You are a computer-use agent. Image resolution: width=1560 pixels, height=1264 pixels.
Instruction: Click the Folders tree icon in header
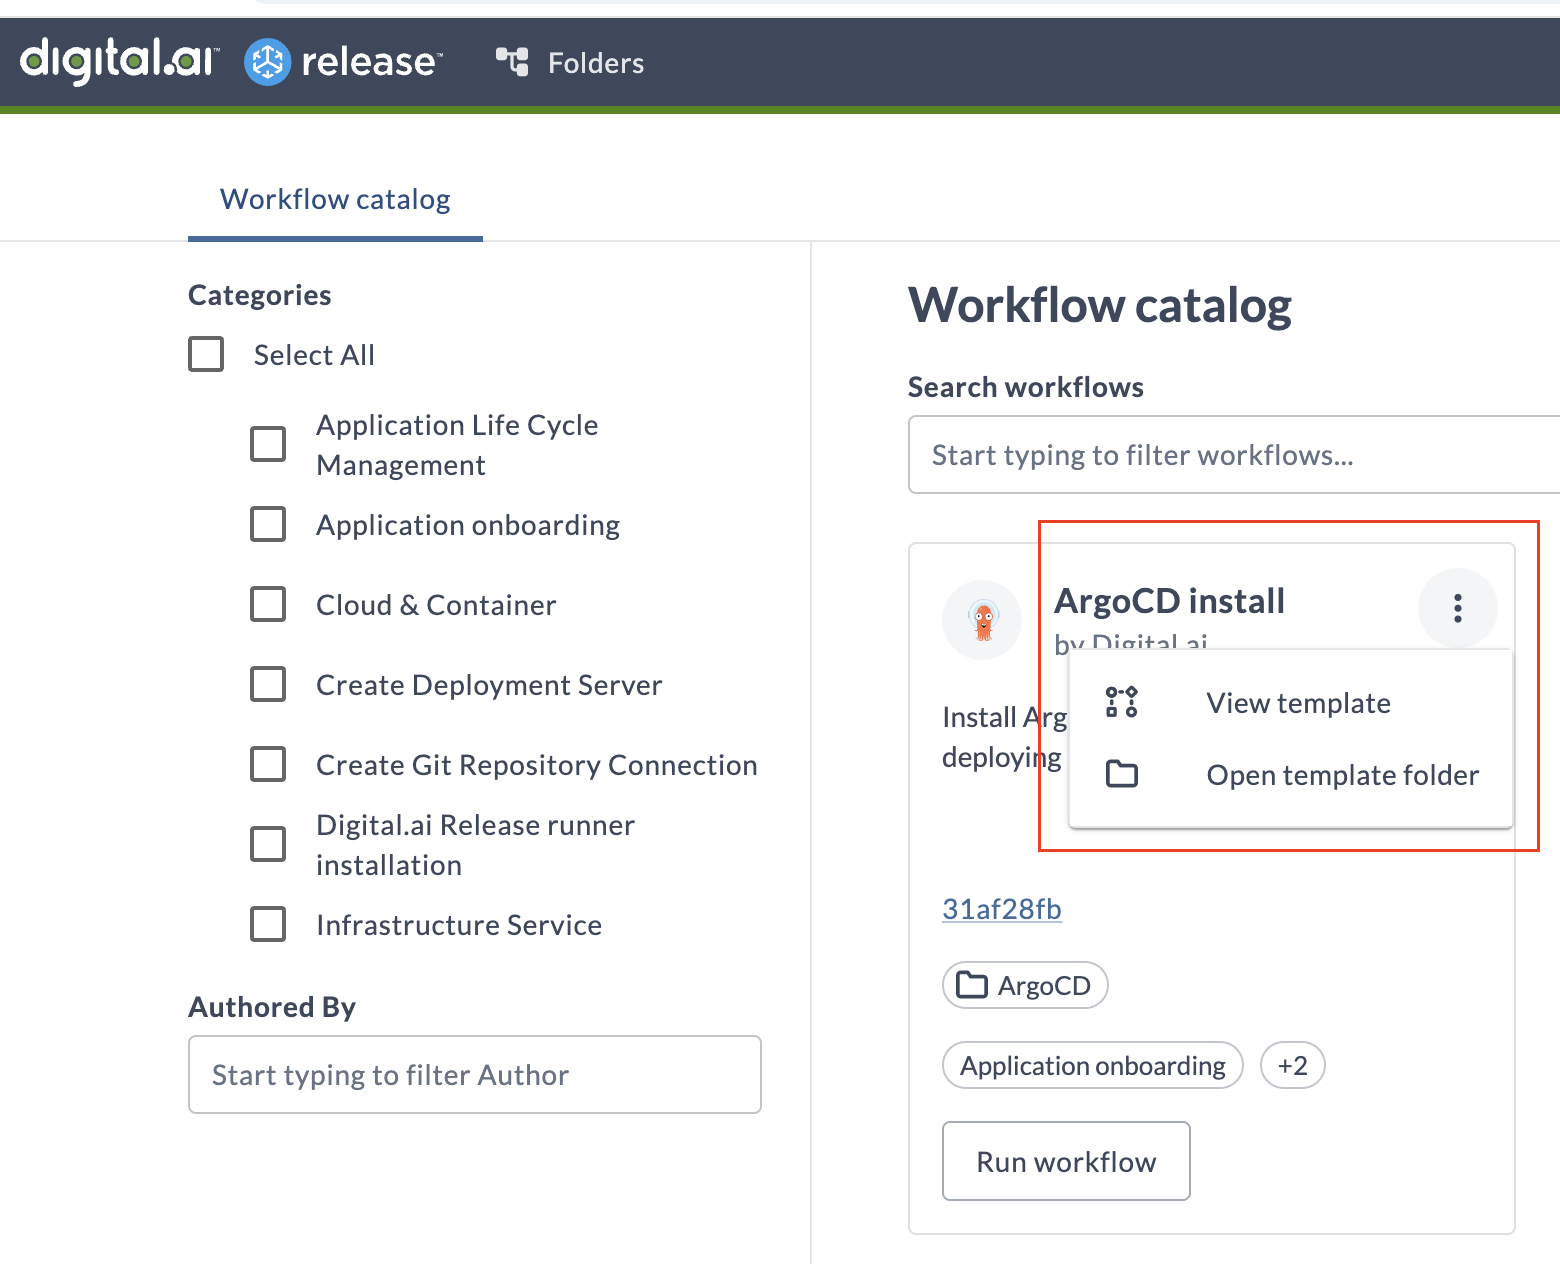pos(512,62)
